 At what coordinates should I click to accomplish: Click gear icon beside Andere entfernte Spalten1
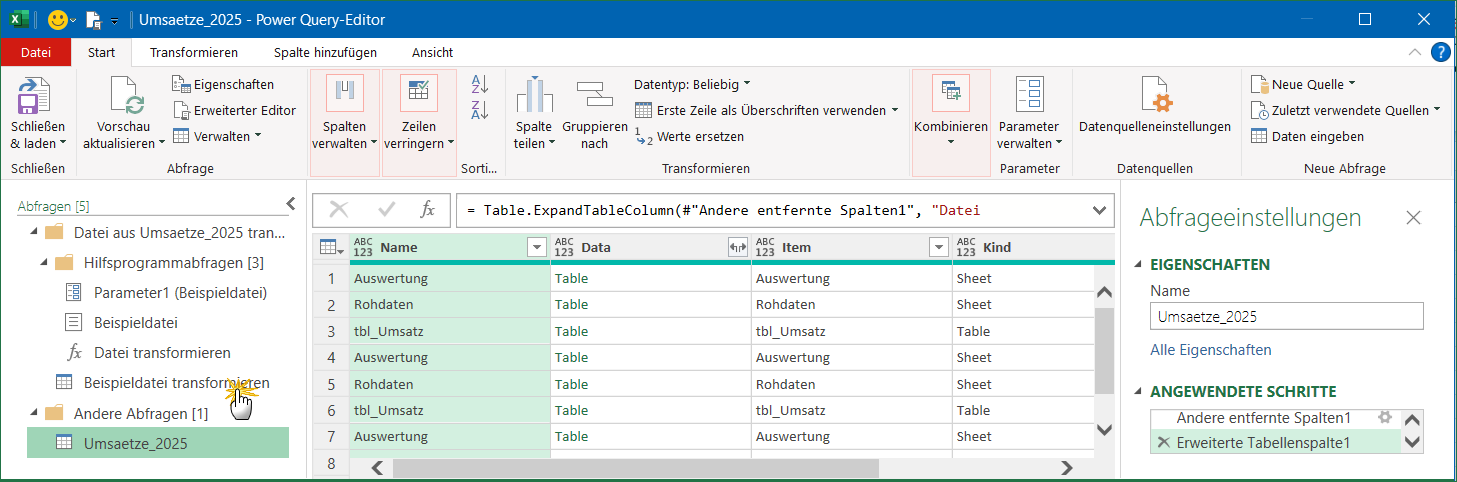pyautogui.click(x=1384, y=418)
